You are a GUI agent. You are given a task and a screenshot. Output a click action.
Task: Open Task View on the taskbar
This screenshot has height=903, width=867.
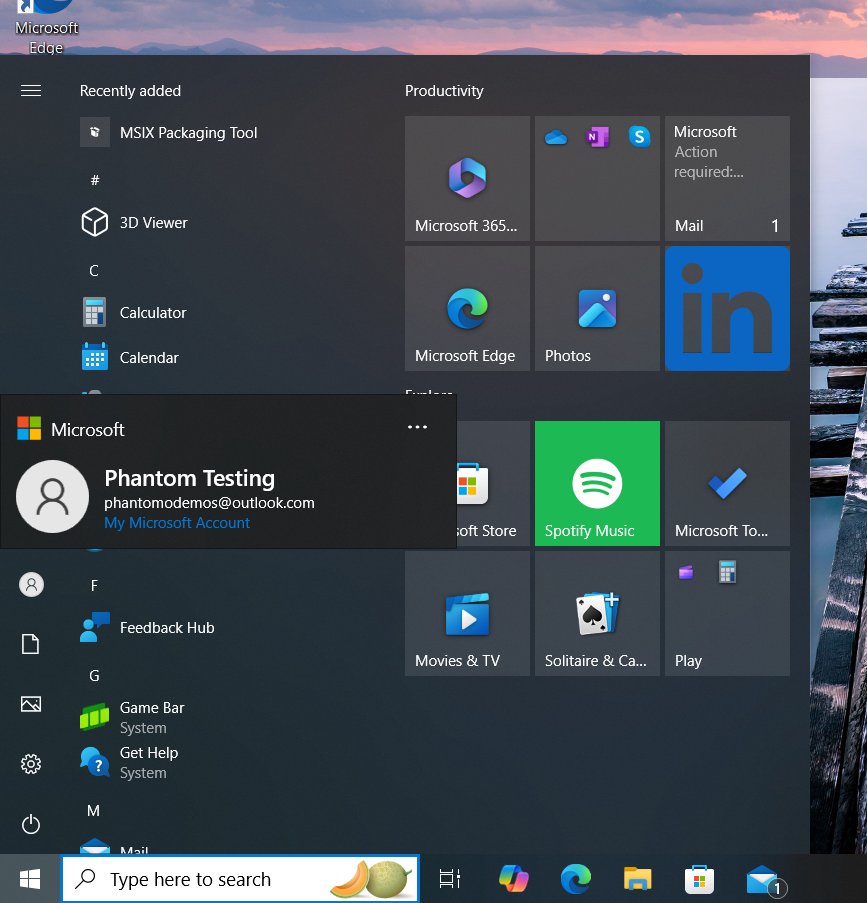(x=449, y=879)
